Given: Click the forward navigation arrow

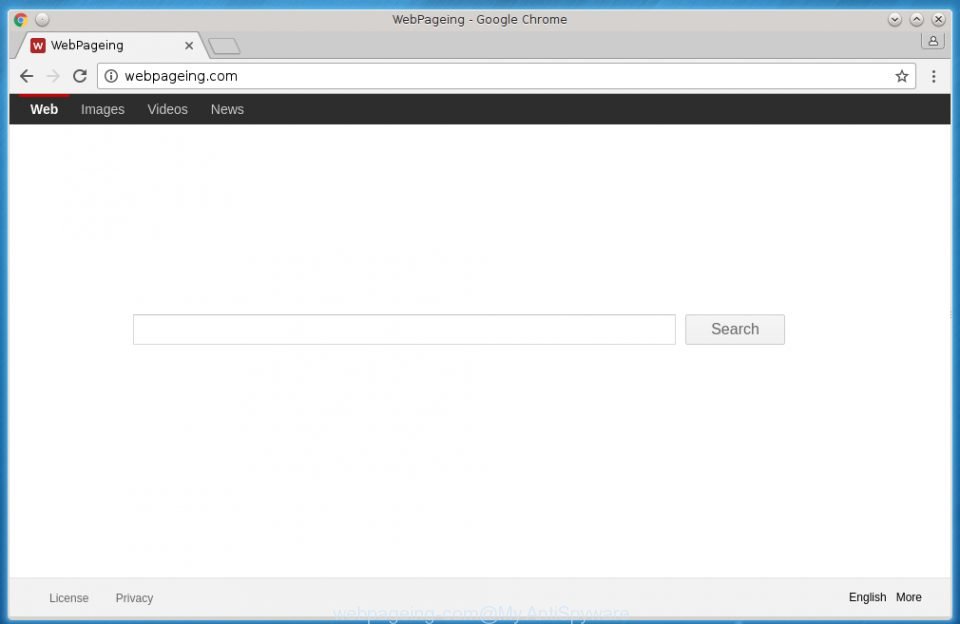Looking at the screenshot, I should pyautogui.click(x=53, y=76).
